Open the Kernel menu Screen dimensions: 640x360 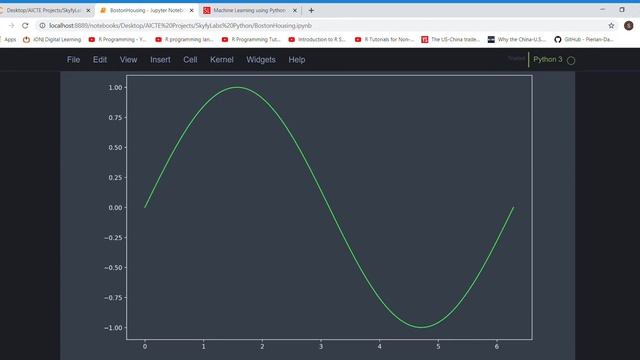click(222, 60)
